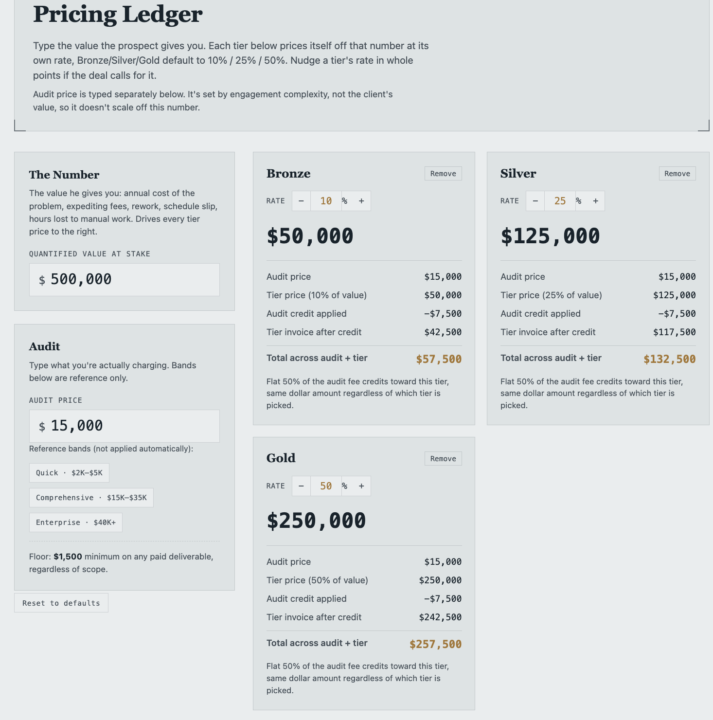Screen dimensions: 713x720
Task: Remove the Gold tier
Action: point(443,458)
